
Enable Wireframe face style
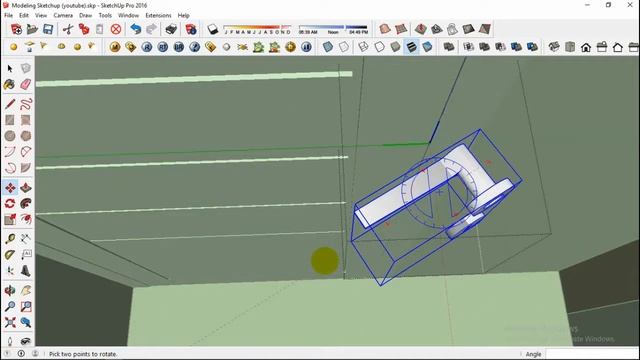click(x=363, y=47)
